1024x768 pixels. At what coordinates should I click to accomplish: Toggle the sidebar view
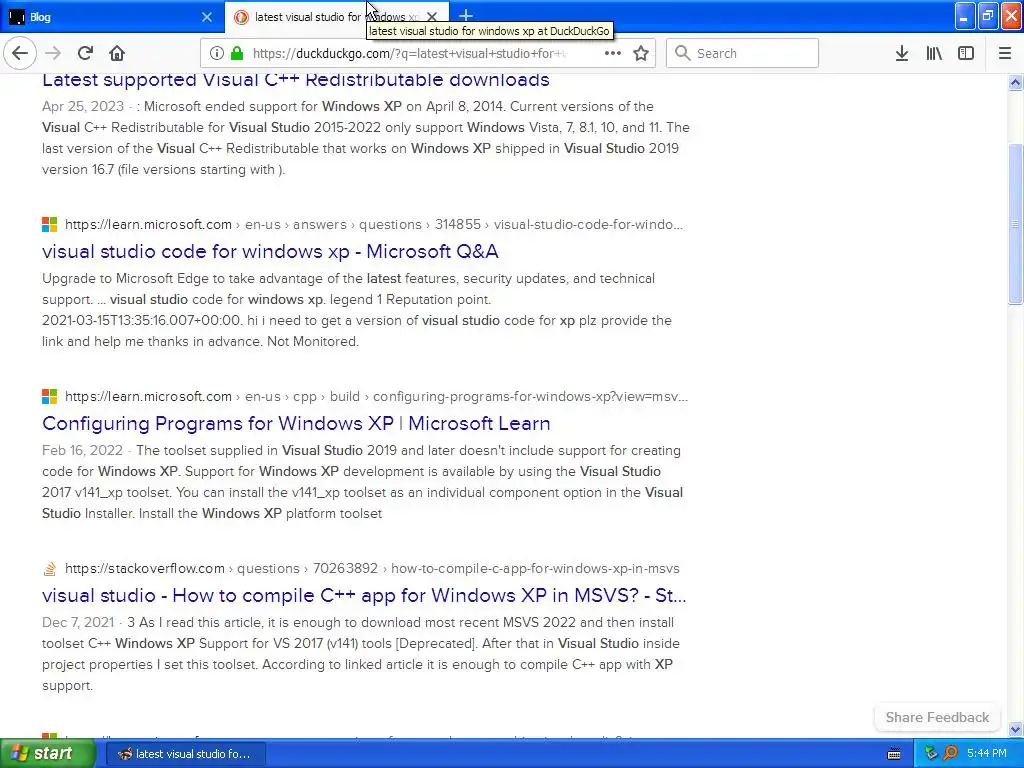966,53
